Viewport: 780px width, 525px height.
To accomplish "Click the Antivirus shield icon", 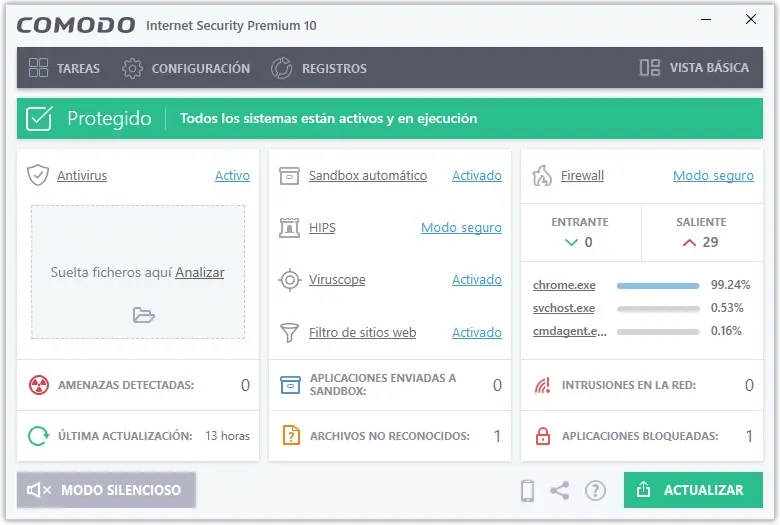I will (x=38, y=175).
